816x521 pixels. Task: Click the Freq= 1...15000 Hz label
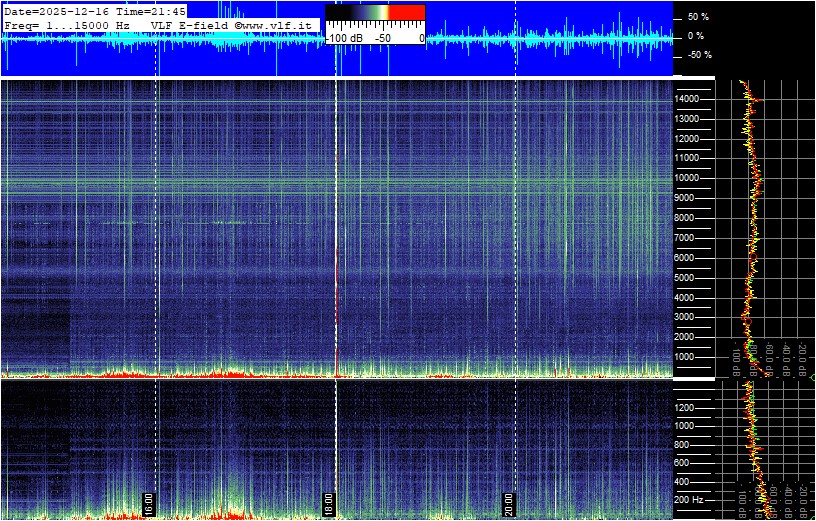68,24
